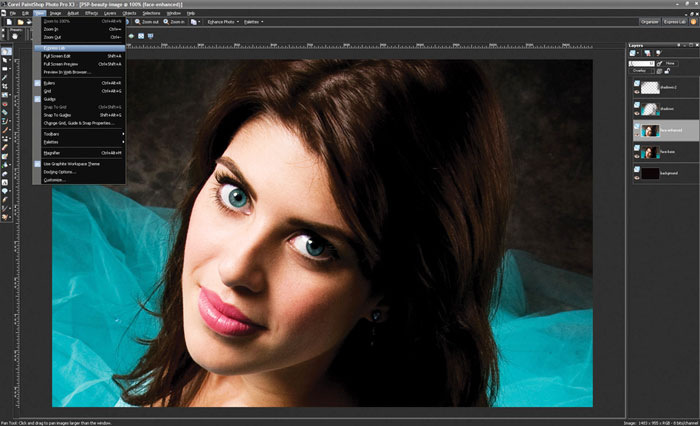The image size is (700, 426).
Task: Select the Crop tool
Action: (5, 86)
